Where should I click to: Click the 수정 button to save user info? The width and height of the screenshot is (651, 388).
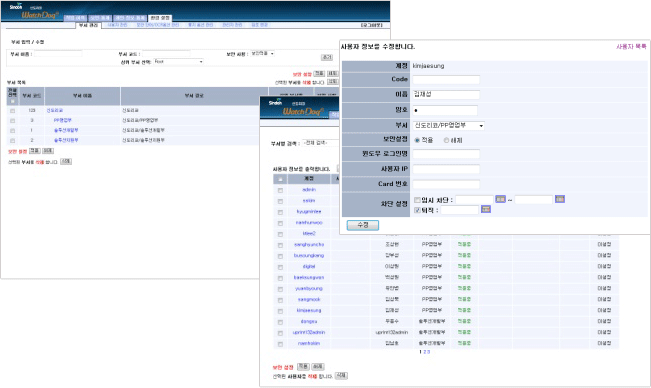pyautogui.click(x=363, y=225)
